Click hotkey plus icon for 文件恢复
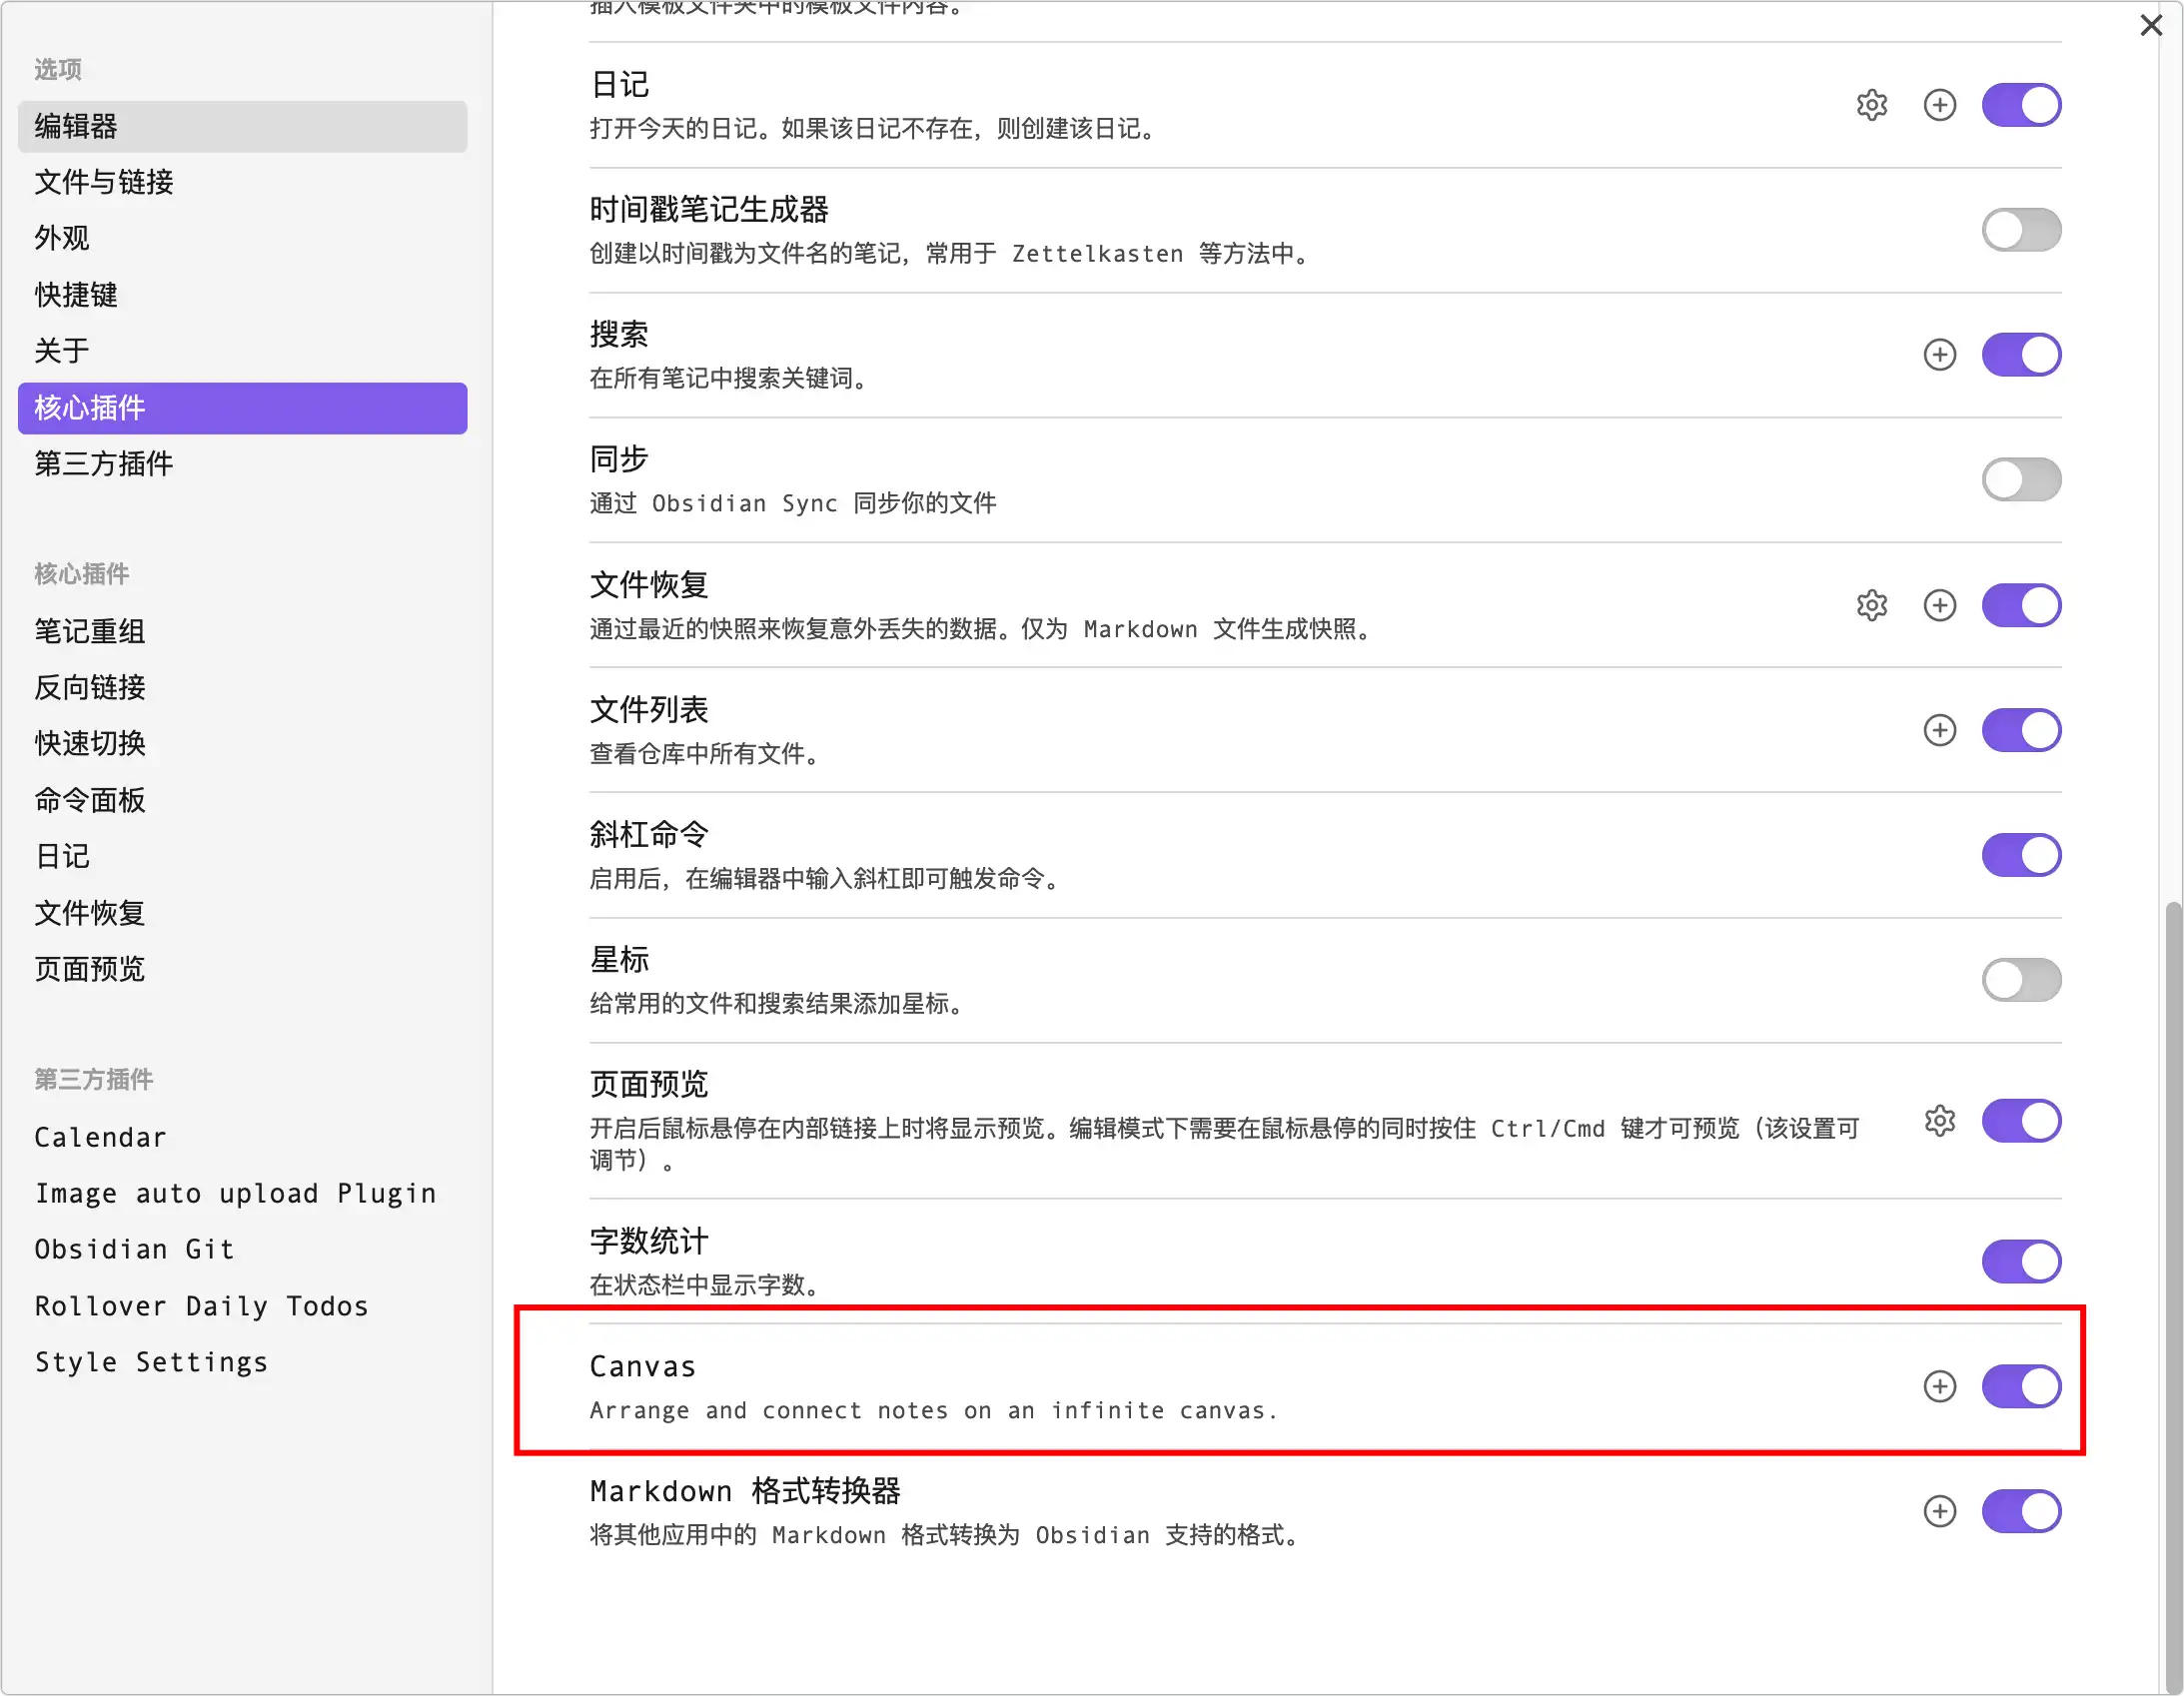 tap(1939, 605)
